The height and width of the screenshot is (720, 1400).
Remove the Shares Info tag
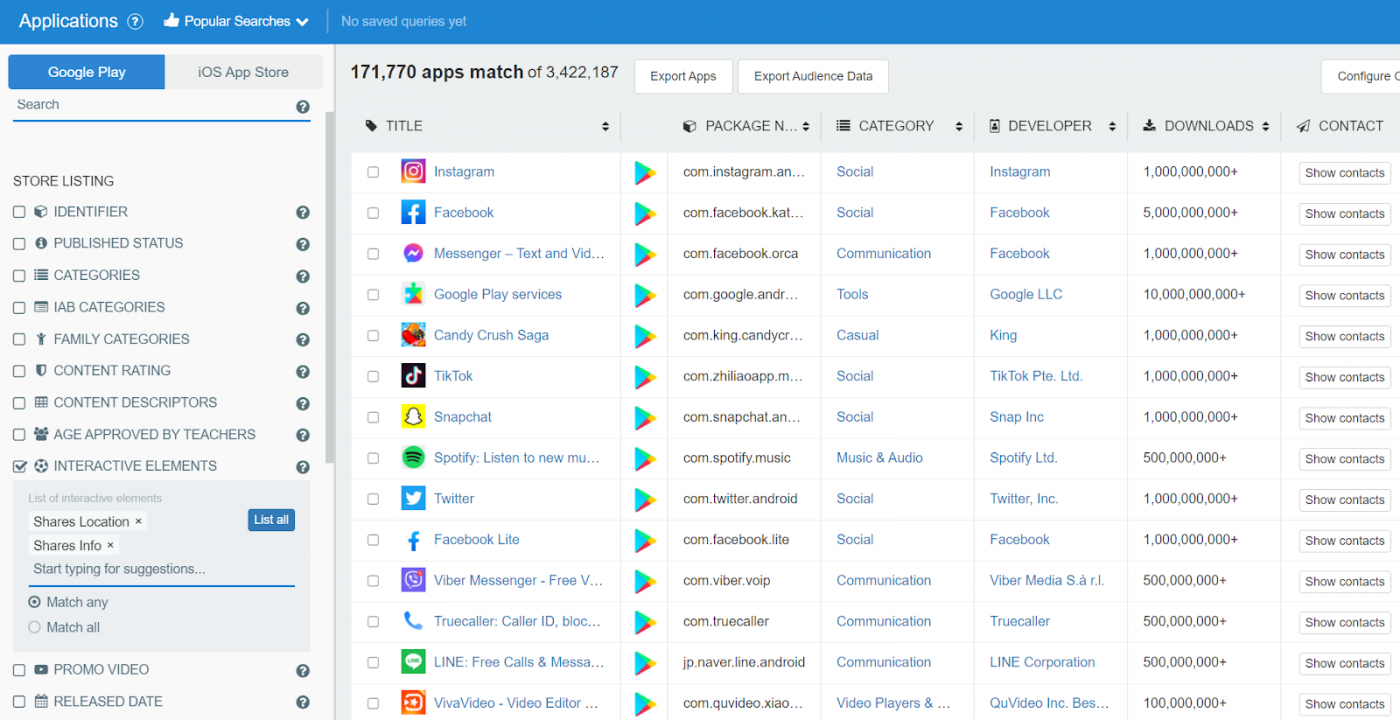coord(110,545)
